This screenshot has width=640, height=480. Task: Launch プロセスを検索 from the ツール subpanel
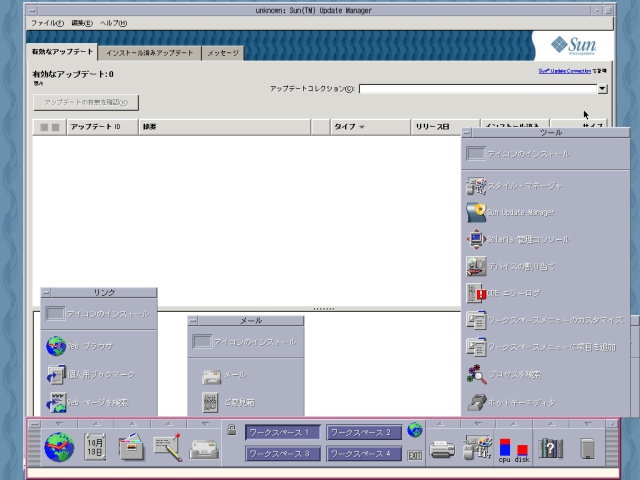(x=504, y=374)
